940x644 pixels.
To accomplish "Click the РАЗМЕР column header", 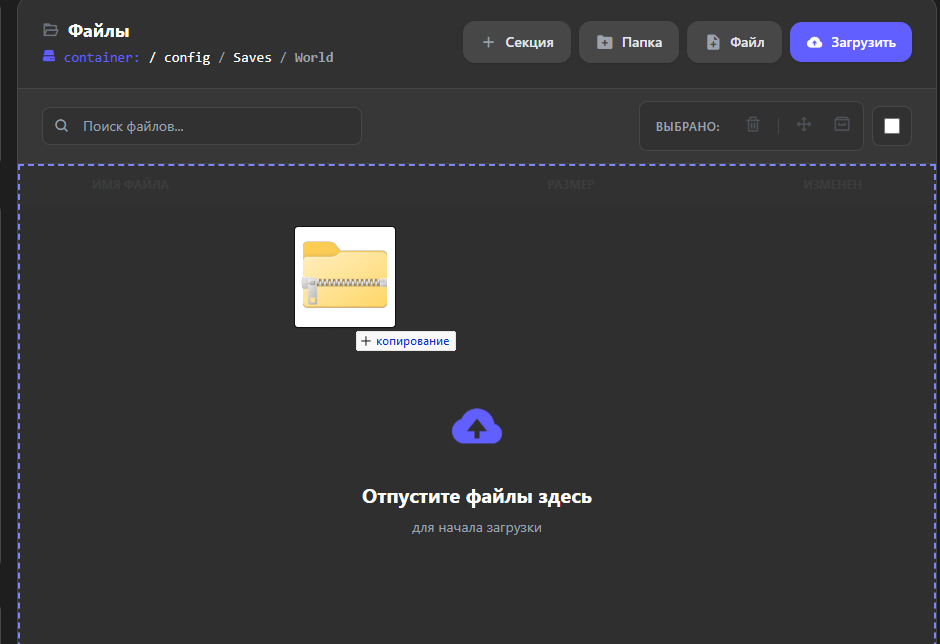I will (571, 185).
